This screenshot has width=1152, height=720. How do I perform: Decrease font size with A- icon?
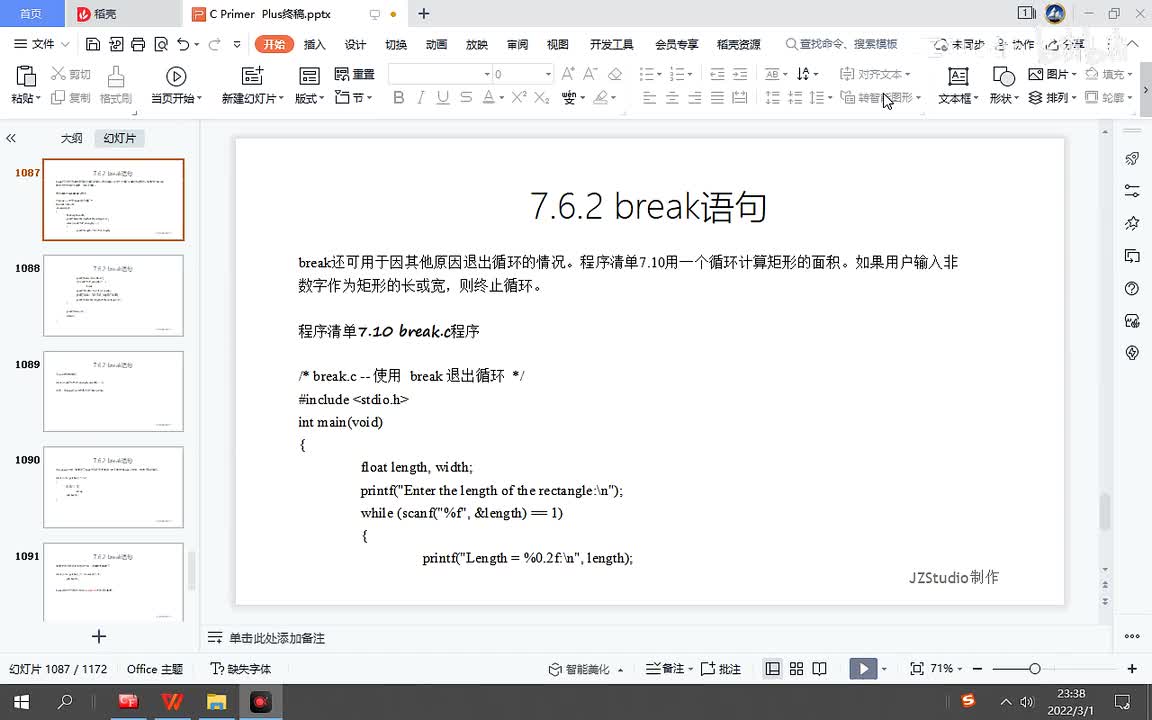pos(590,73)
